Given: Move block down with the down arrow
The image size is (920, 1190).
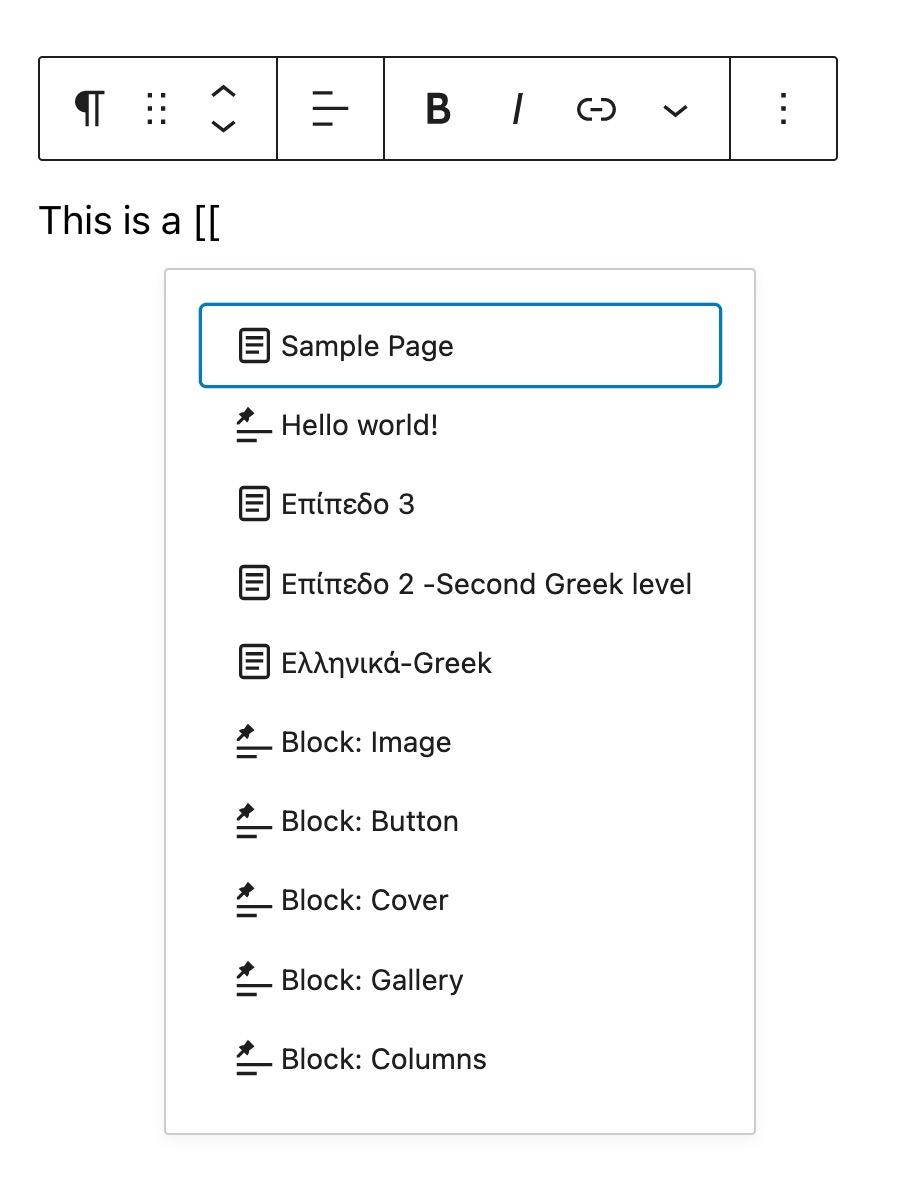Looking at the screenshot, I should pyautogui.click(x=224, y=126).
